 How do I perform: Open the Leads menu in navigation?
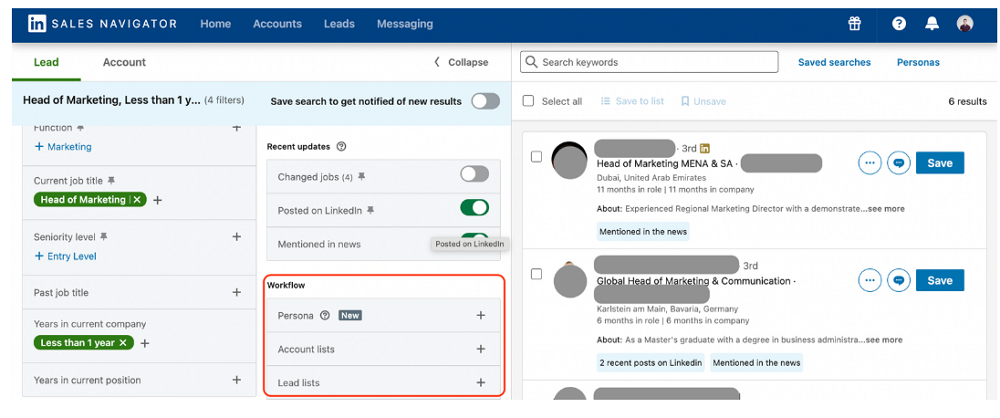[339, 23]
